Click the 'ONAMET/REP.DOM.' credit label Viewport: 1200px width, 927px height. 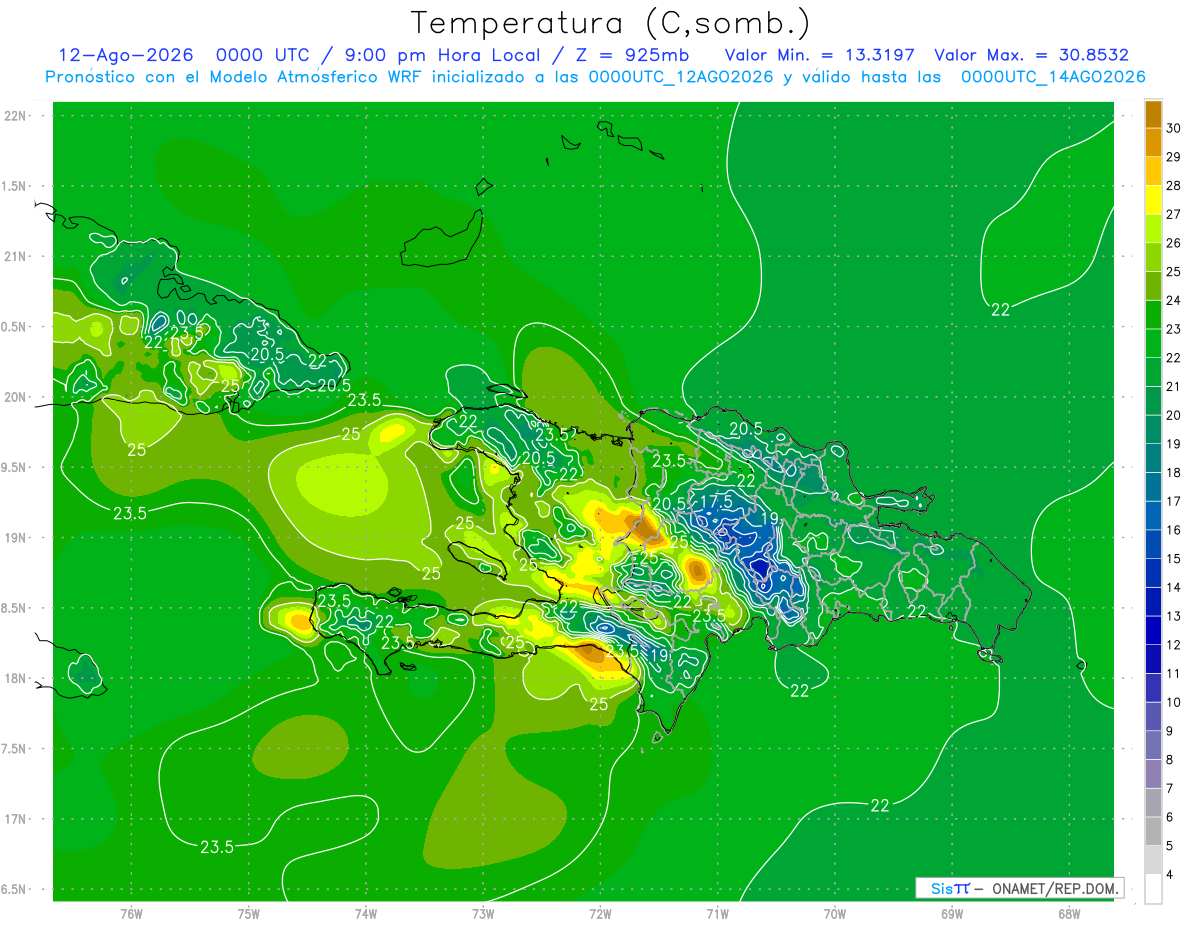[x=1056, y=888]
